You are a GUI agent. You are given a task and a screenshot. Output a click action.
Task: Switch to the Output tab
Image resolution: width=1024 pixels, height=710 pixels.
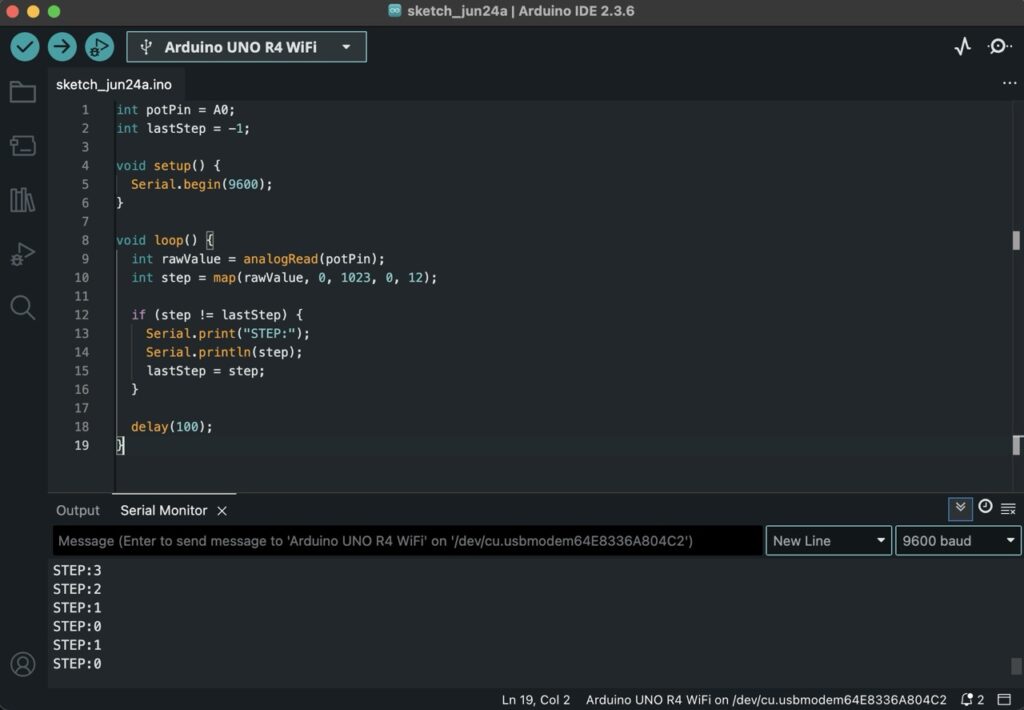(x=78, y=511)
